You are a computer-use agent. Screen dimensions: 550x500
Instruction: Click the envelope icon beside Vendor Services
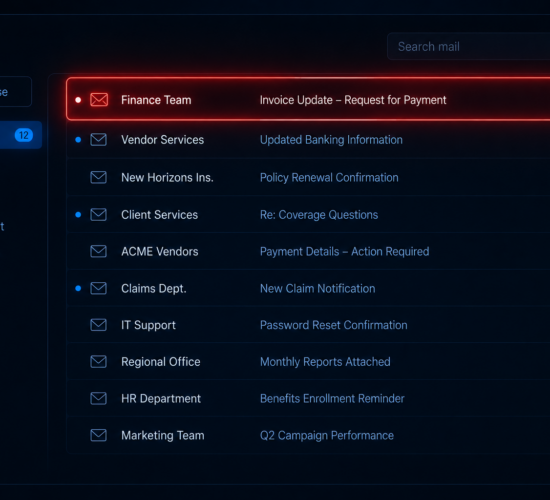point(99,140)
